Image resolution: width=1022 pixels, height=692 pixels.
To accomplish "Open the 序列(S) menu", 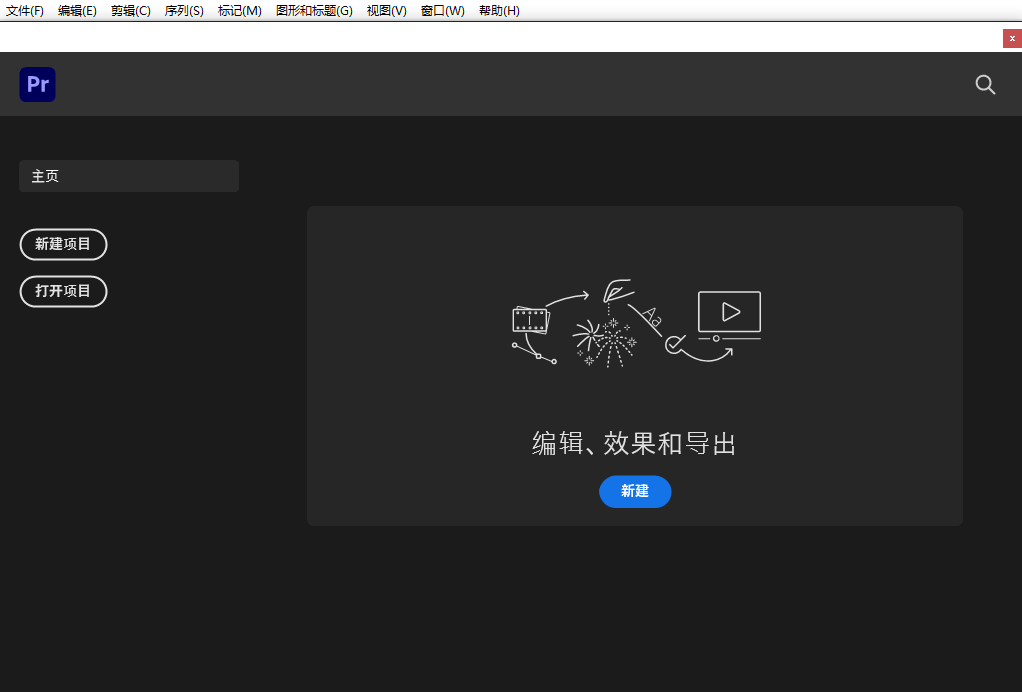I will 184,11.
